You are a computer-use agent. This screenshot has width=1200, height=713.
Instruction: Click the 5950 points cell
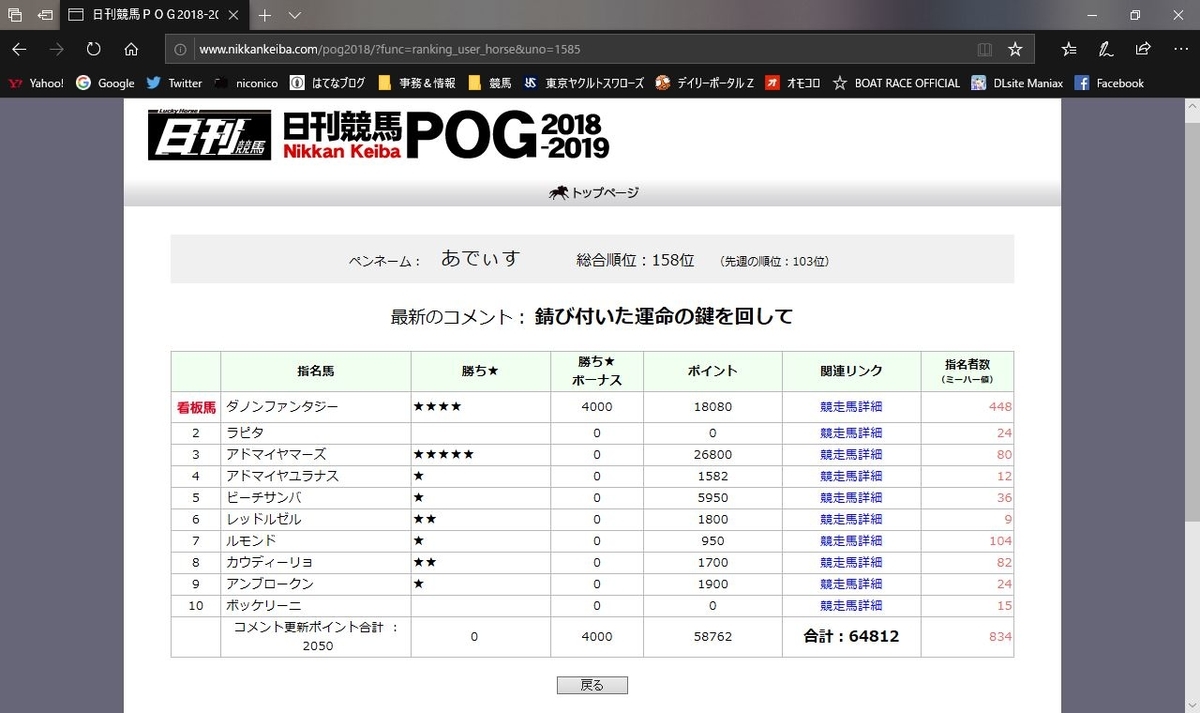coord(712,497)
